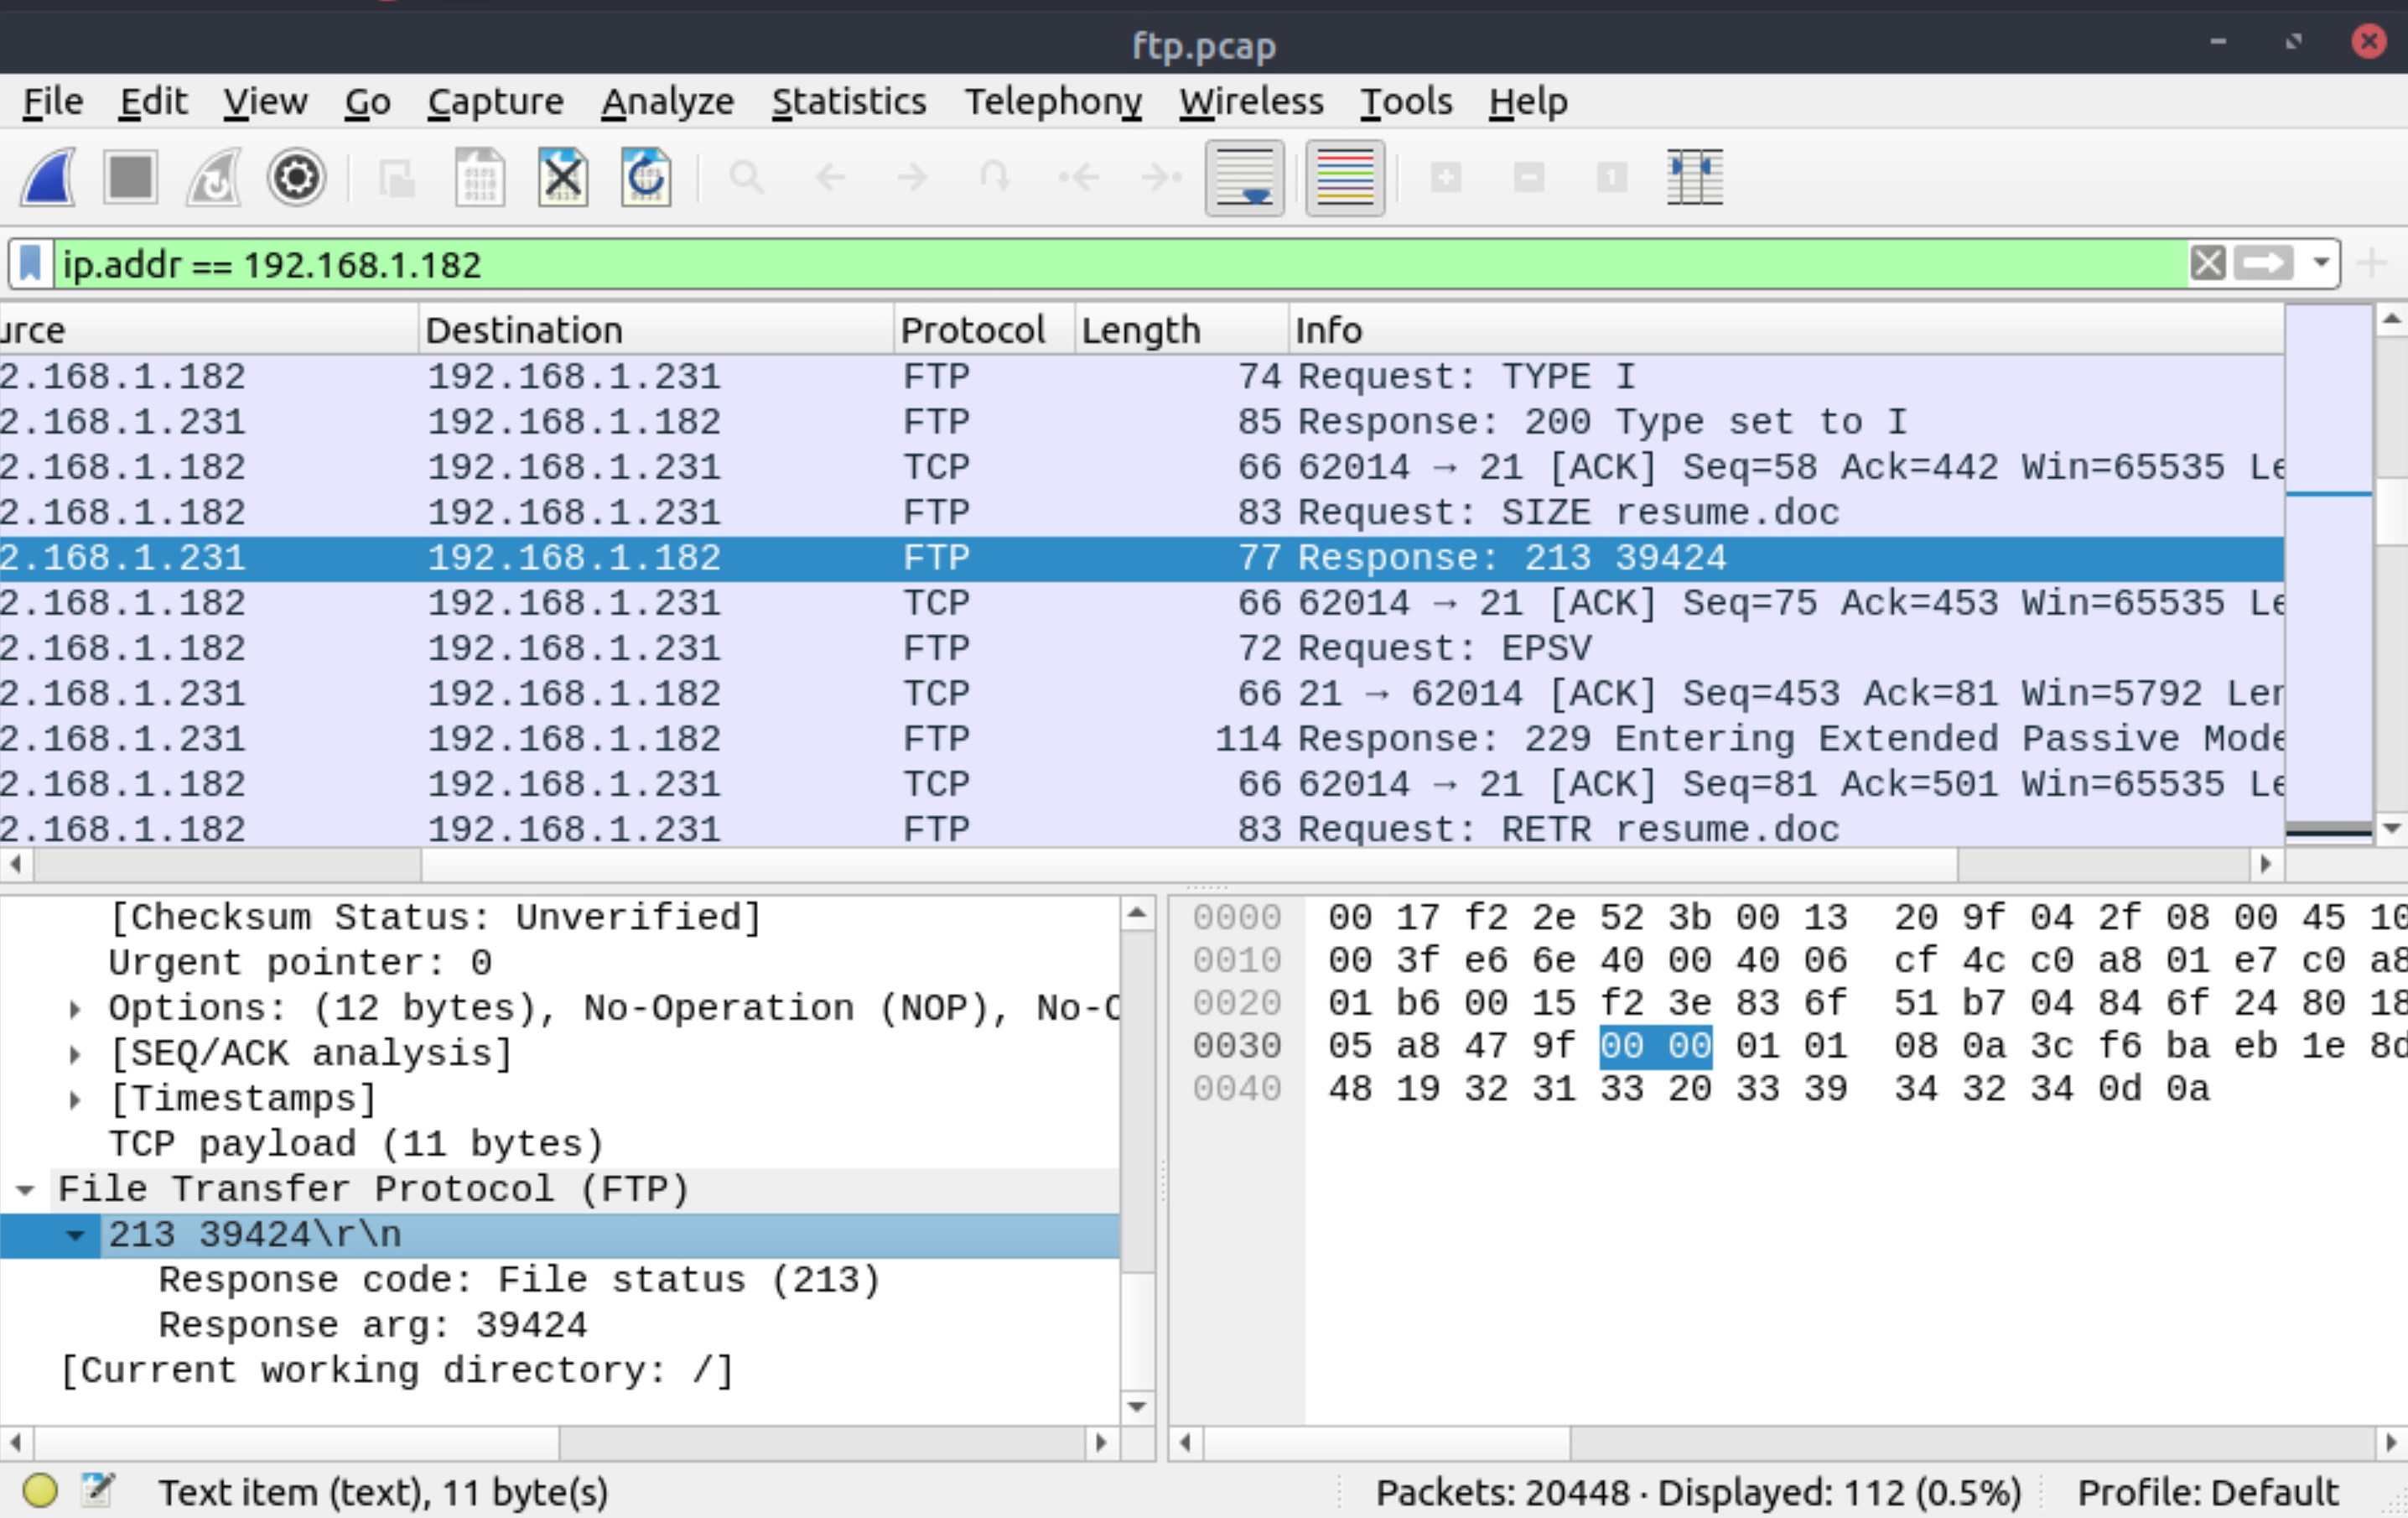
Task: Open the Statistics menu
Action: click(848, 101)
